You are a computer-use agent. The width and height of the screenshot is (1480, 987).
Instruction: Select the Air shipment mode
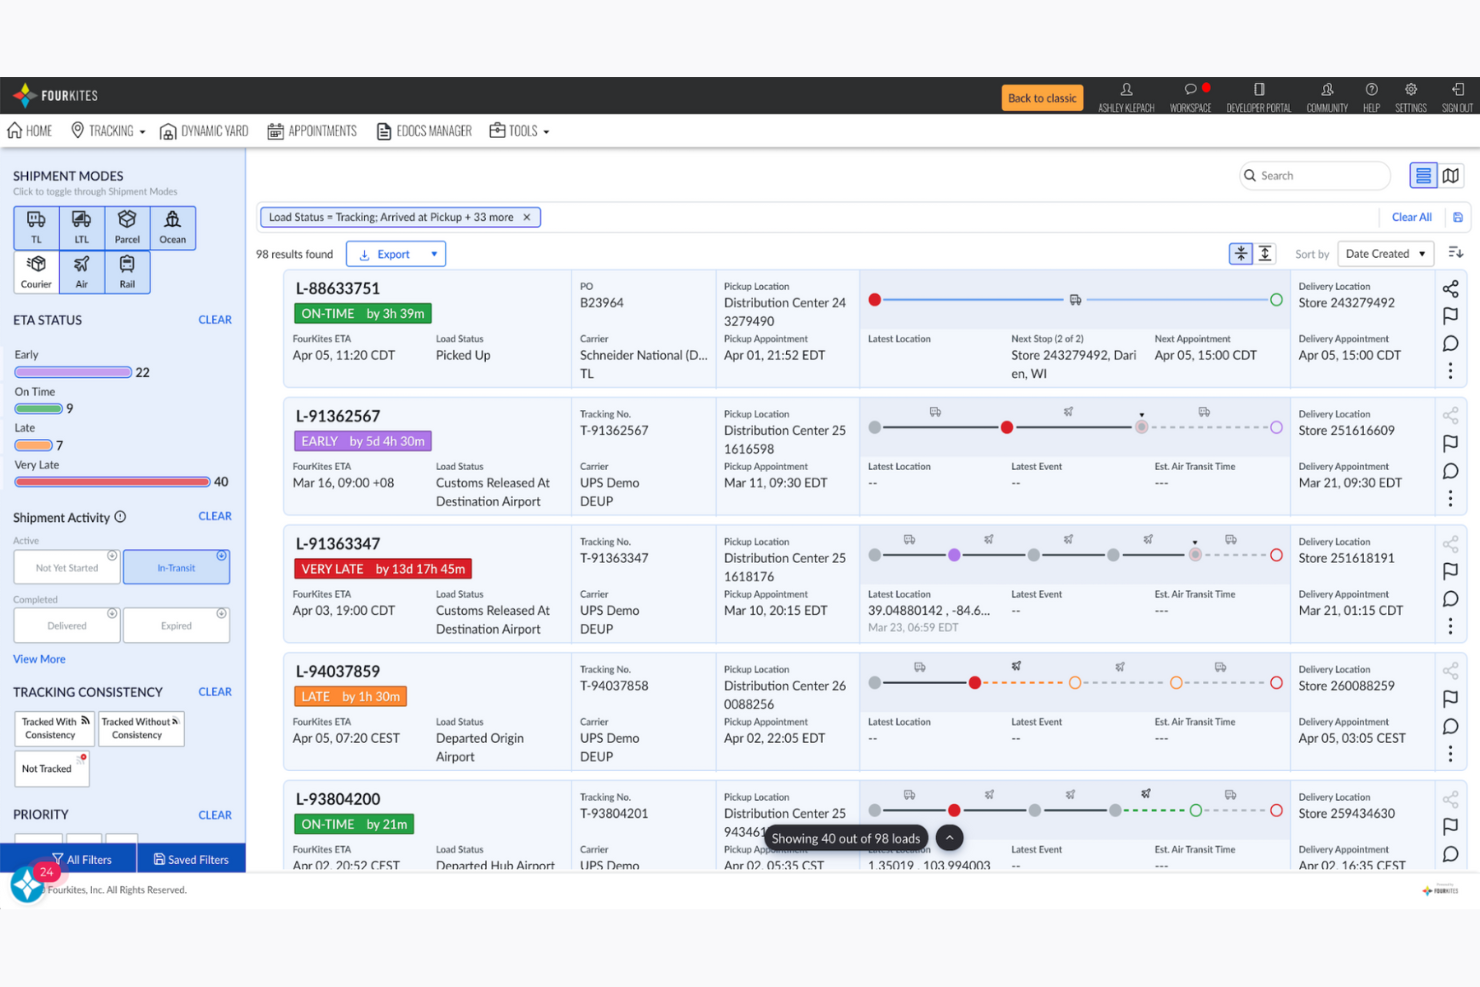[82, 271]
